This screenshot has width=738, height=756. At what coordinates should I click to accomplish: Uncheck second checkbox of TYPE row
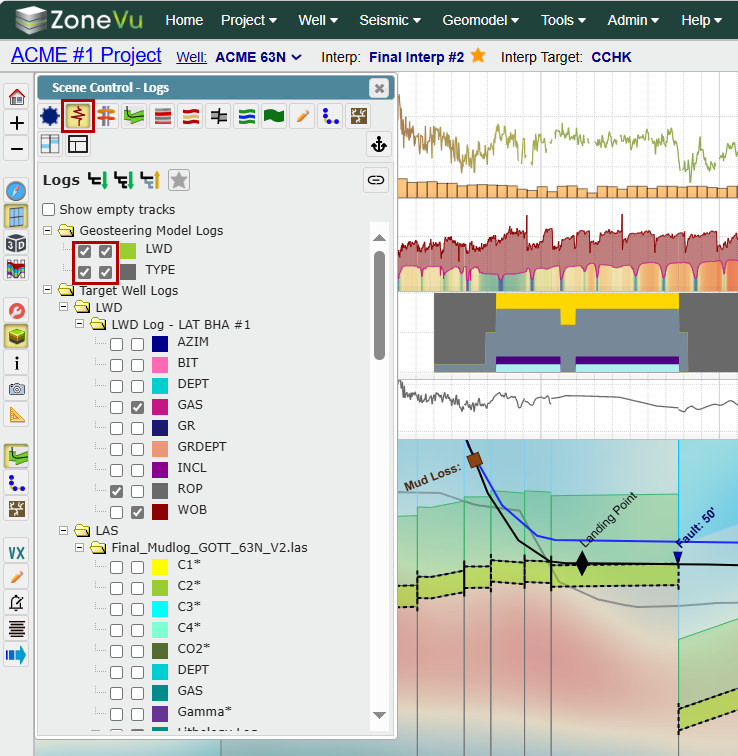pyautogui.click(x=106, y=272)
